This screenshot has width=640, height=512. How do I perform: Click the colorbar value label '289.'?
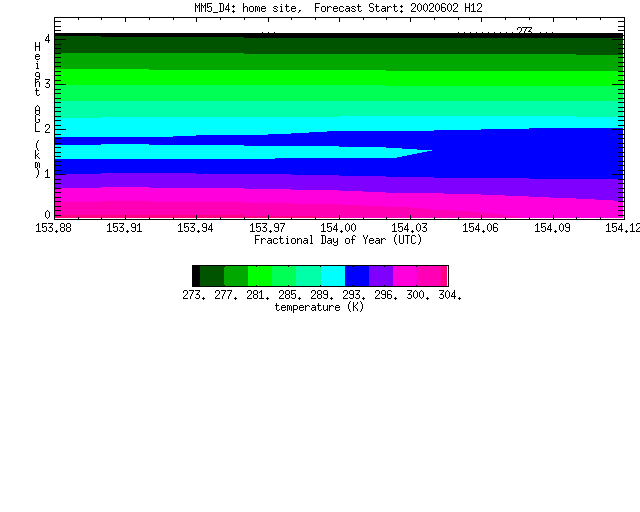click(x=322, y=295)
